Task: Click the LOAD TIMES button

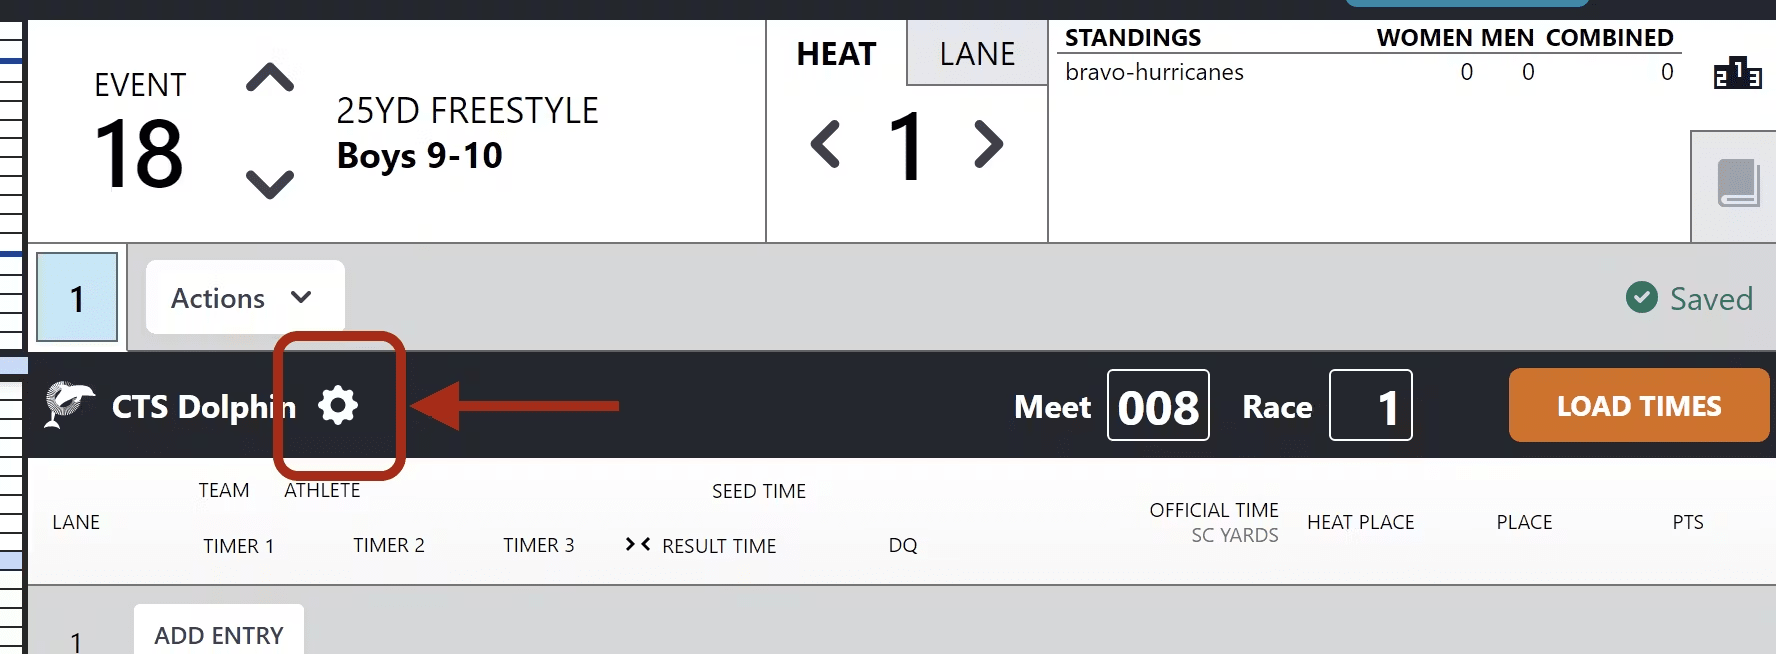Action: [1639, 405]
